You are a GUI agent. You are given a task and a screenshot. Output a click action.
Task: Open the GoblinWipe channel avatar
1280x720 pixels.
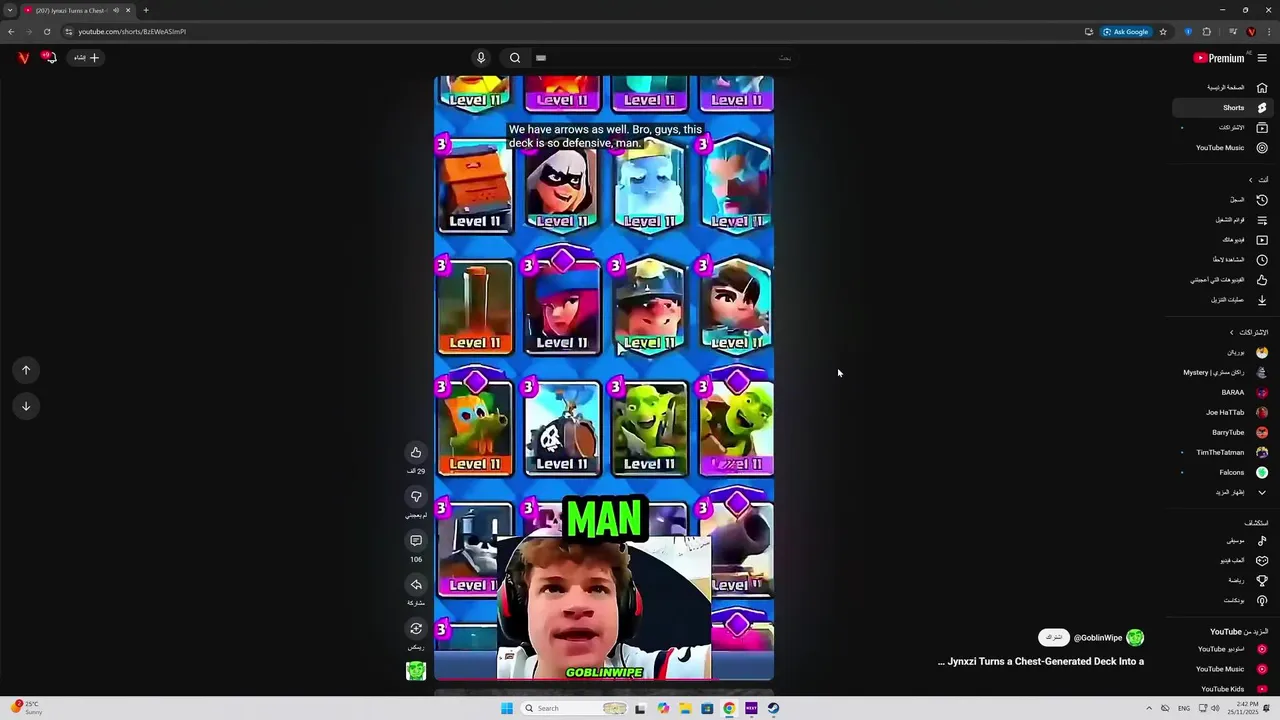pos(1135,637)
